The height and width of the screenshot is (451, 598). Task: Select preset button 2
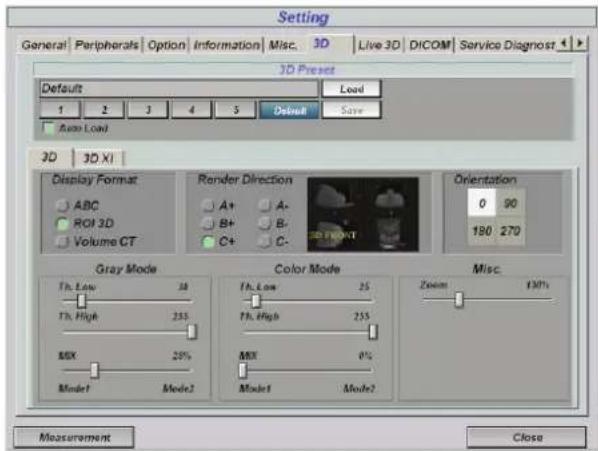click(104, 110)
